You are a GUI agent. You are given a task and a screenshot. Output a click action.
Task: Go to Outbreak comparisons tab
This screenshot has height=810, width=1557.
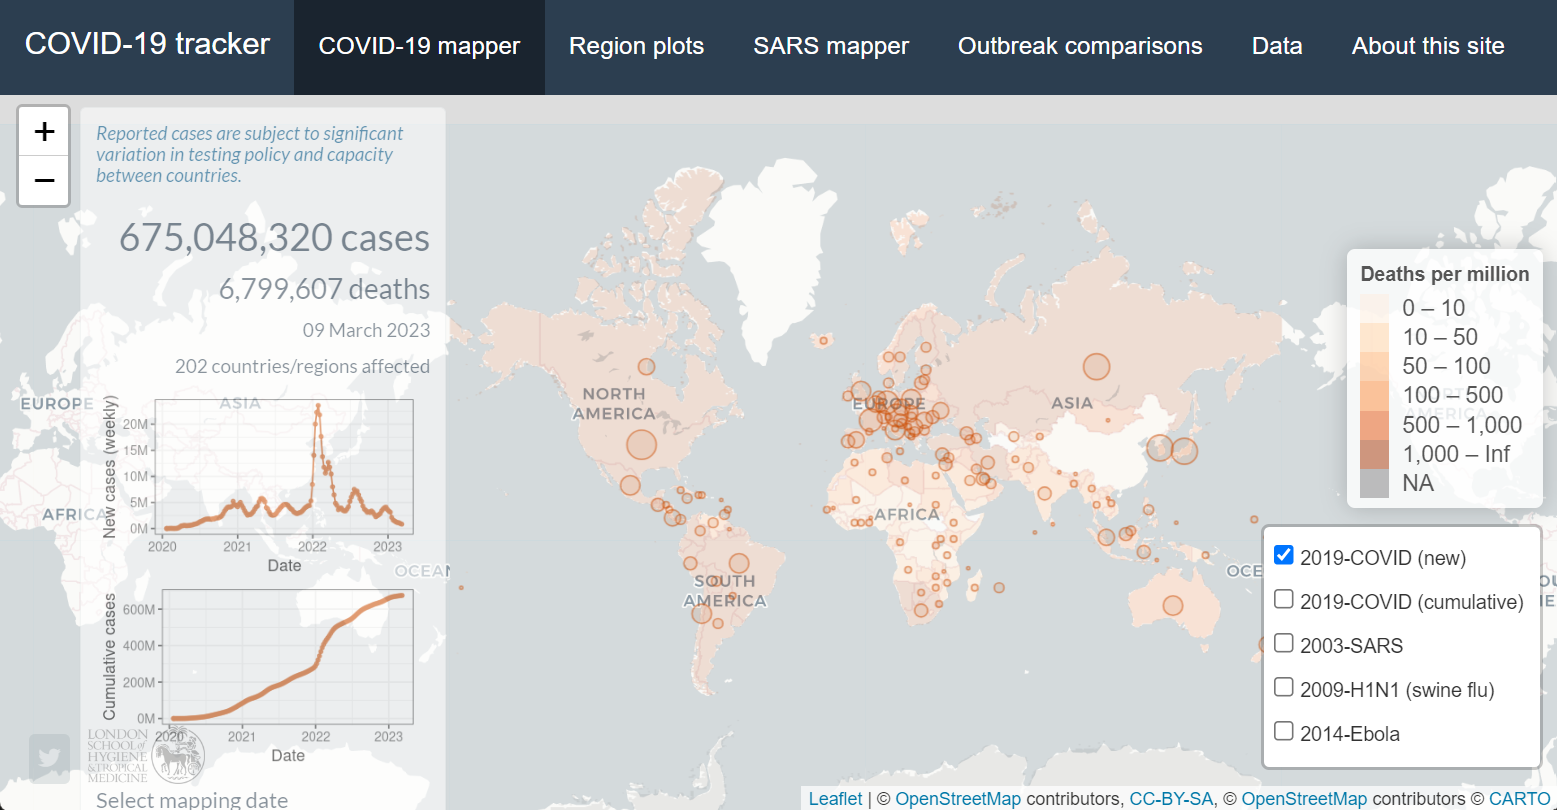click(x=1080, y=47)
